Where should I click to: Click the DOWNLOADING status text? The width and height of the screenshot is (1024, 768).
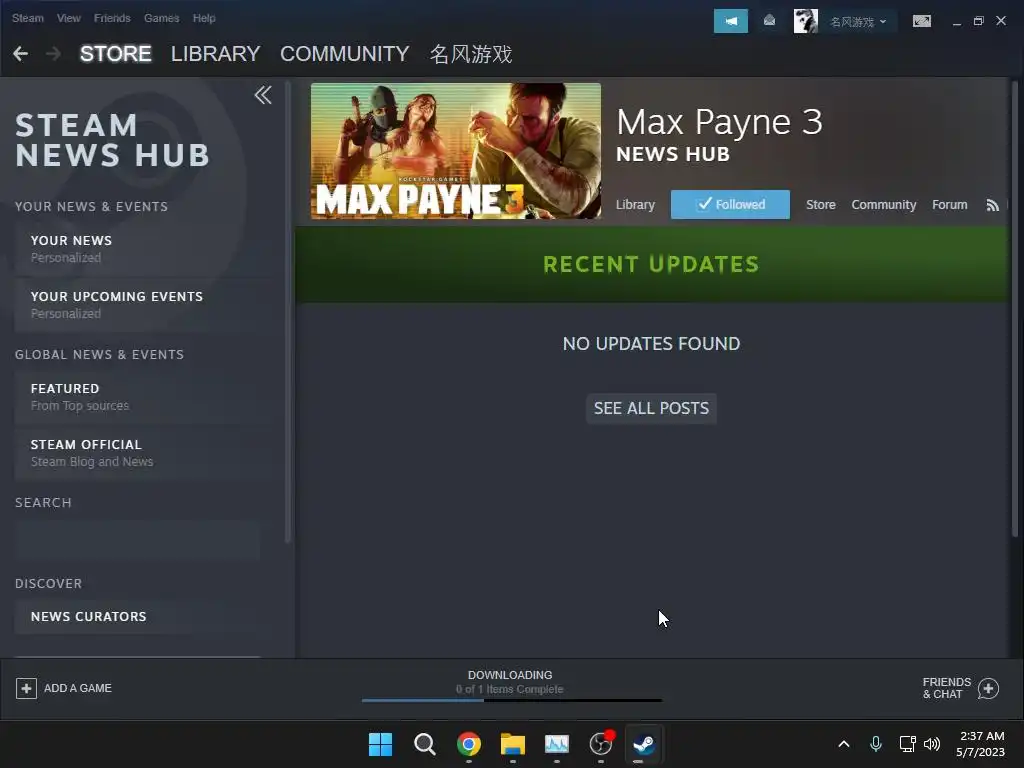510,675
